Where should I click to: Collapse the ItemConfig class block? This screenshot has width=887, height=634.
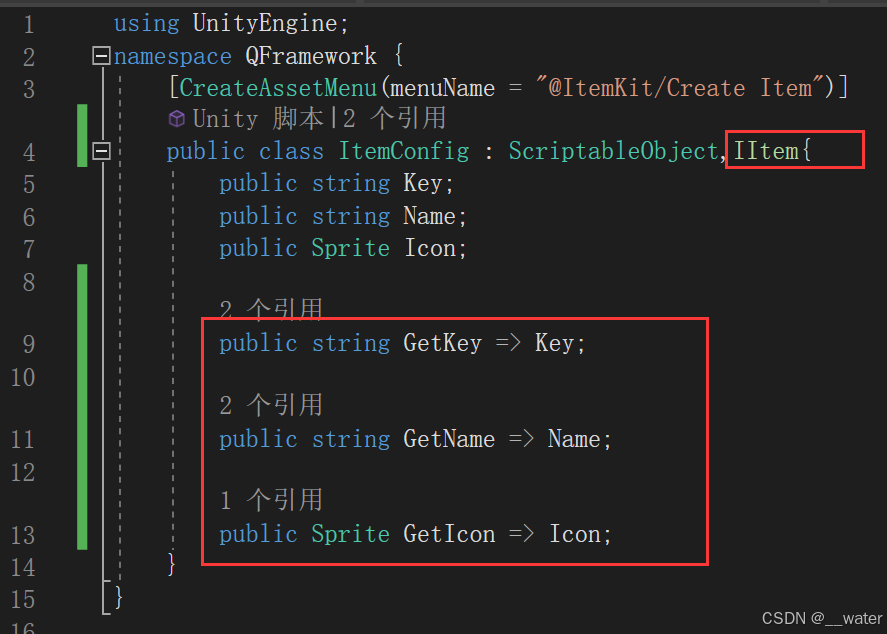[101, 151]
